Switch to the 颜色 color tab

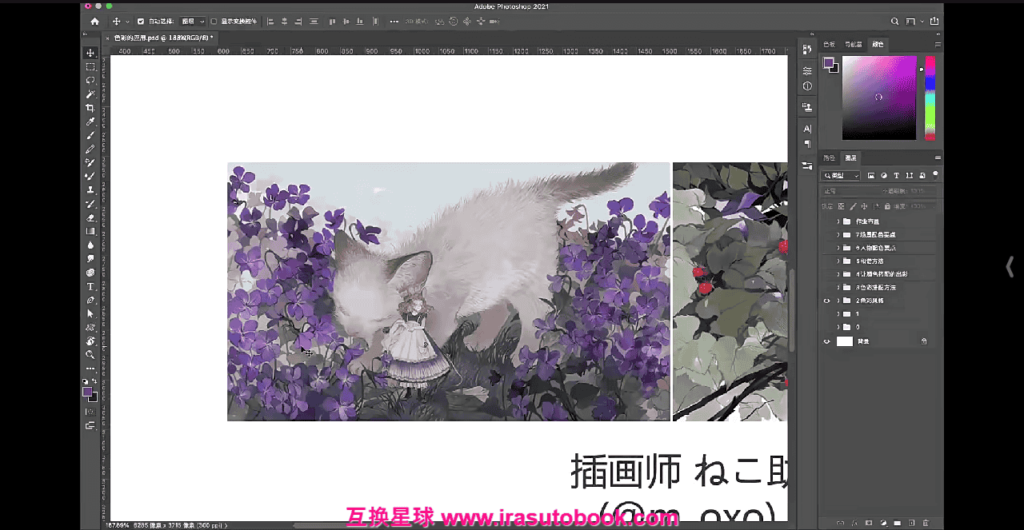[x=878, y=44]
